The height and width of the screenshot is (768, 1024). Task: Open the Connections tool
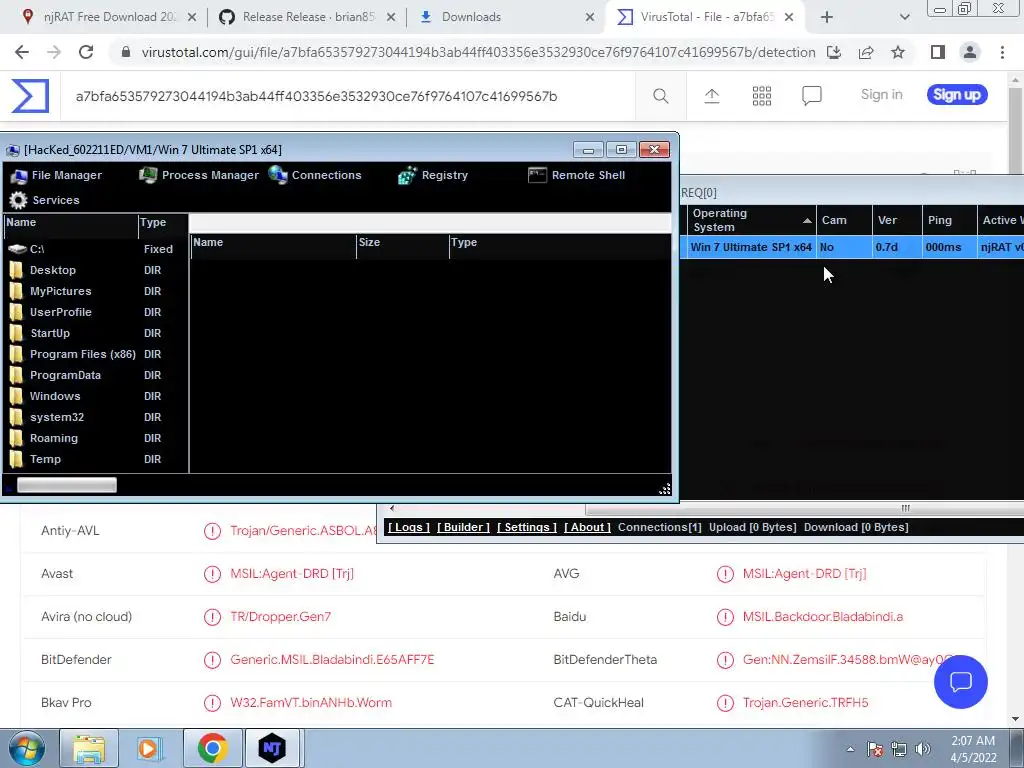click(x=315, y=175)
